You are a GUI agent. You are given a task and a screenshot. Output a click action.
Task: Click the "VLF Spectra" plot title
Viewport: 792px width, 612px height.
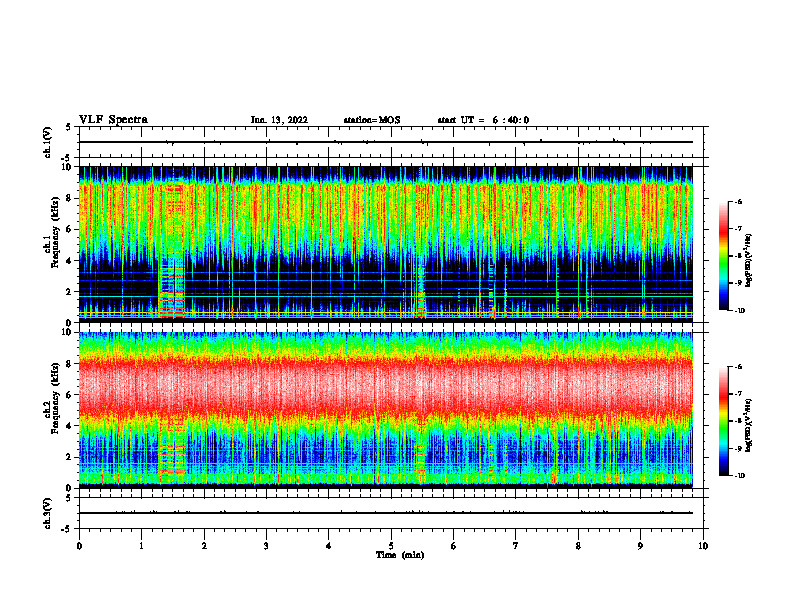tap(113, 120)
